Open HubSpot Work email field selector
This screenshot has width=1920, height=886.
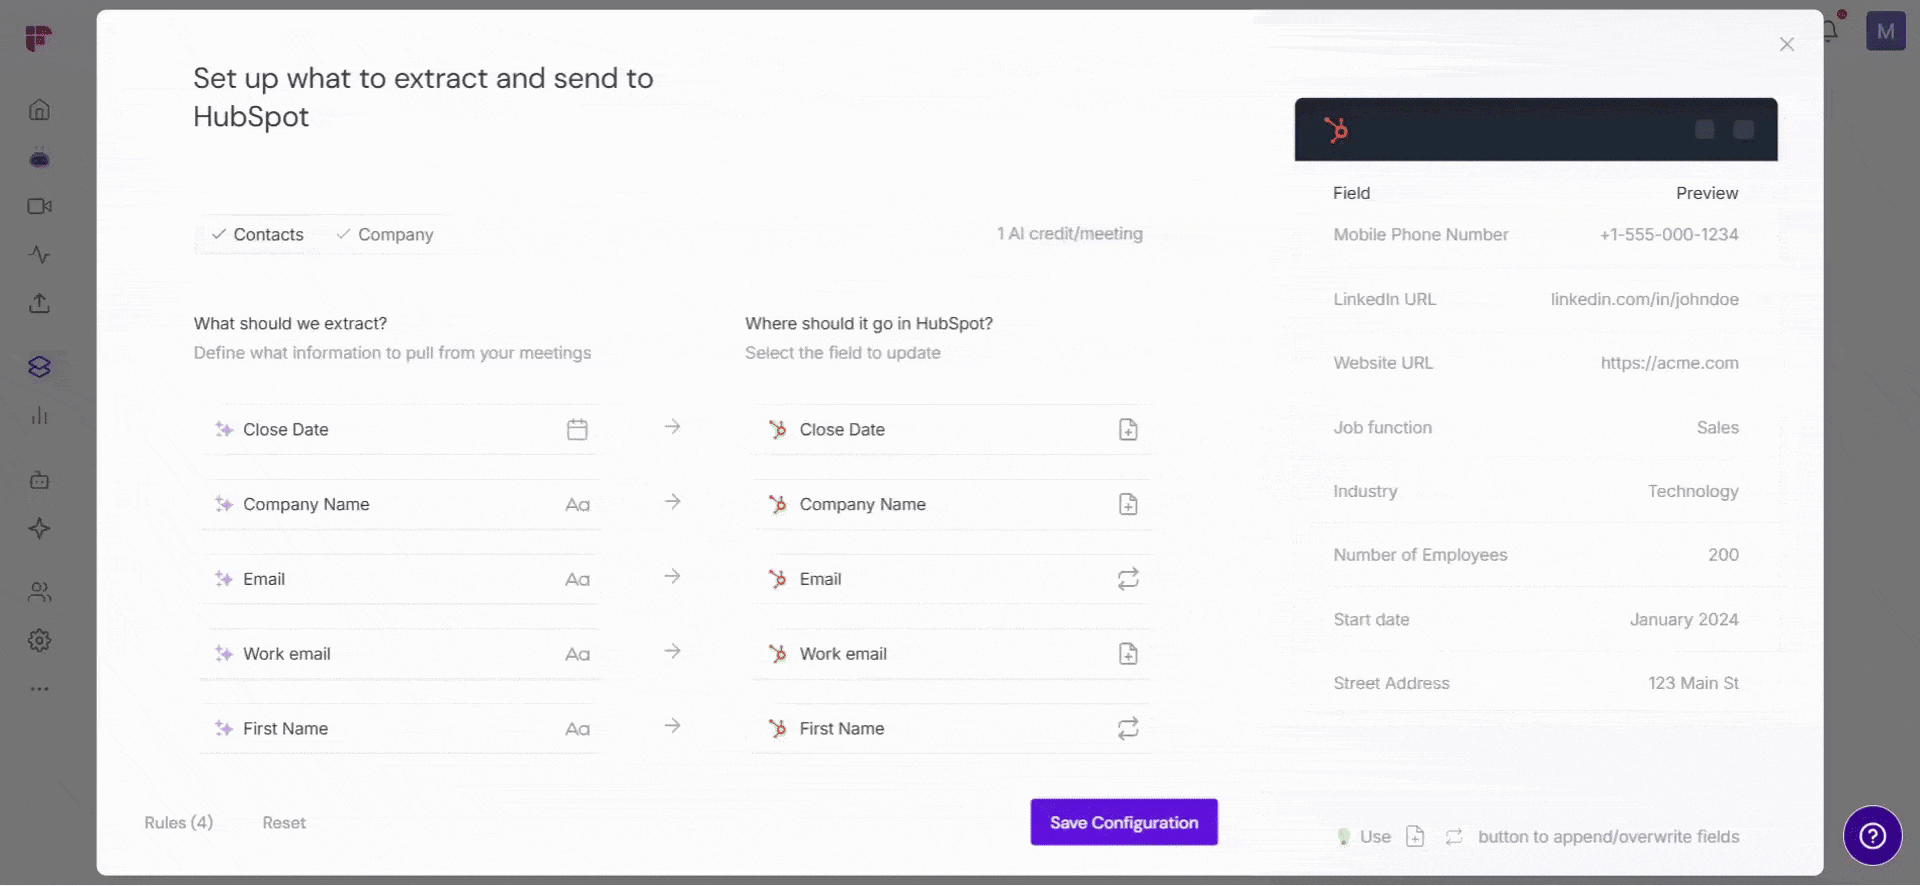click(x=951, y=654)
